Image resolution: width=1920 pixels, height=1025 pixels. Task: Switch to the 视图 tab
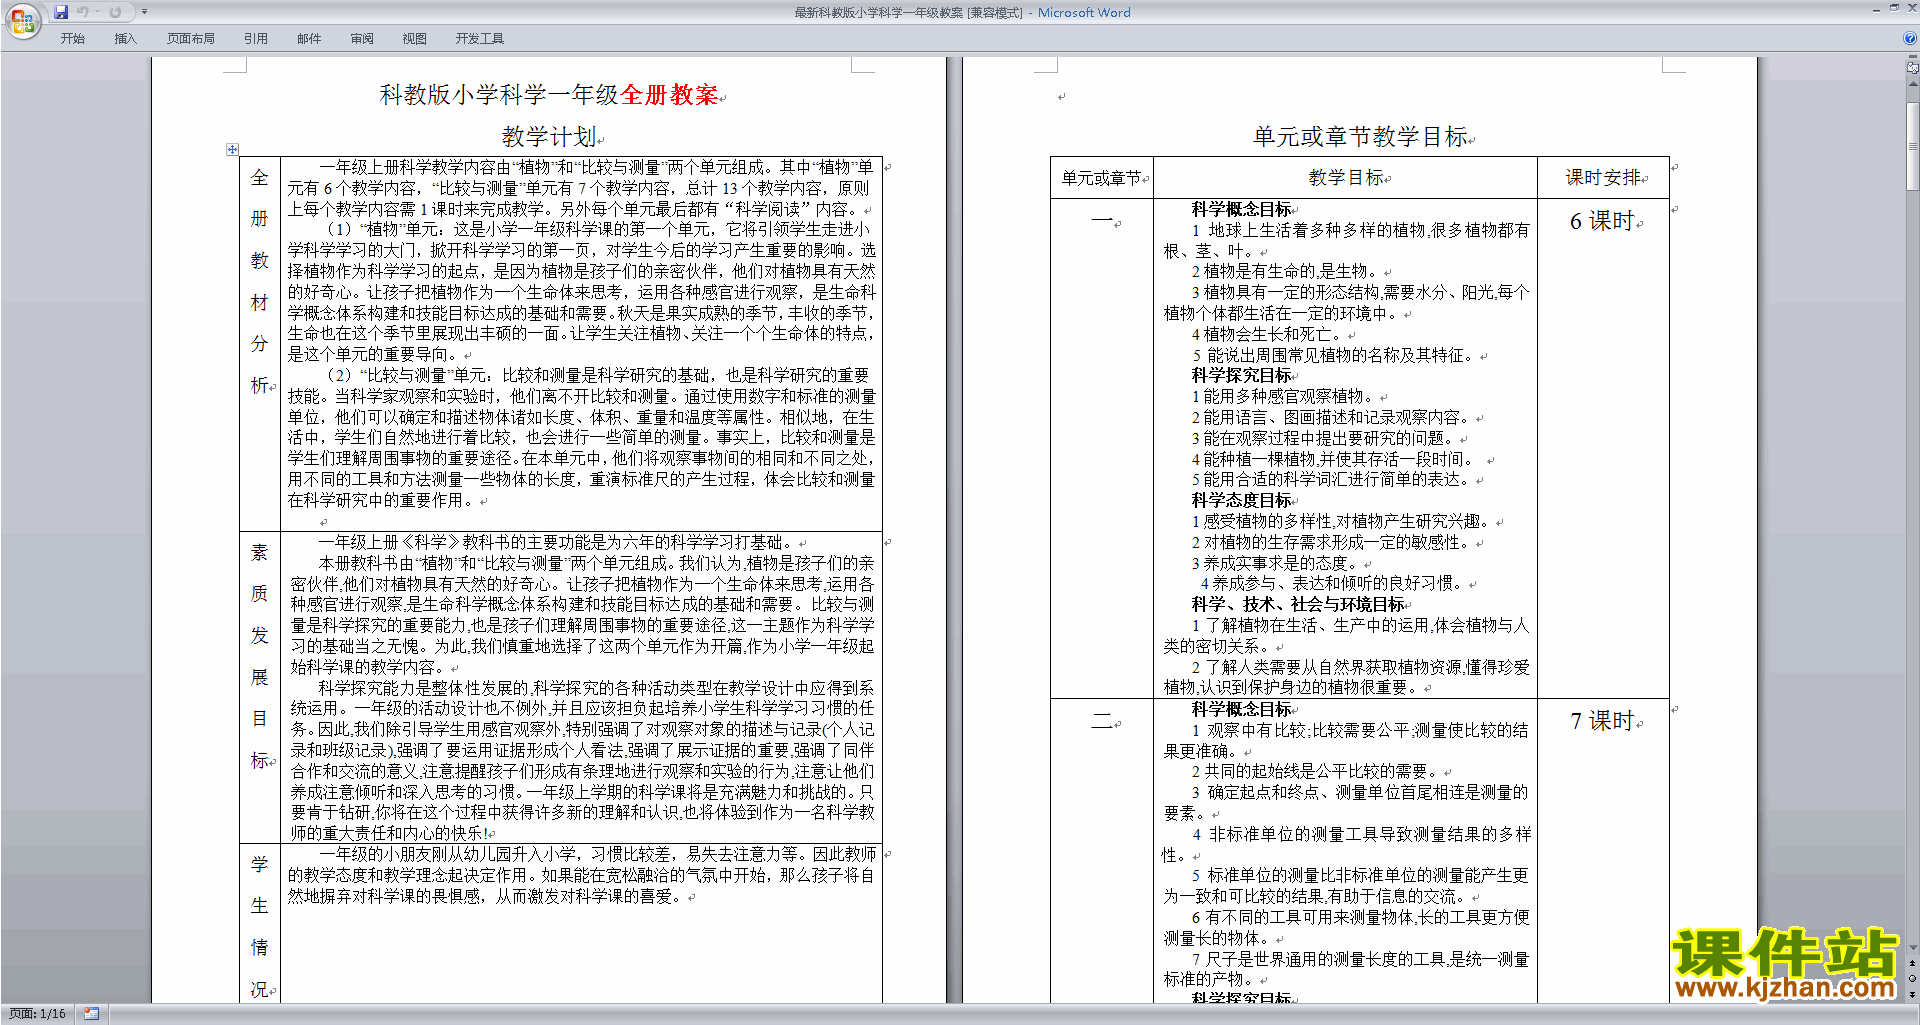[415, 39]
